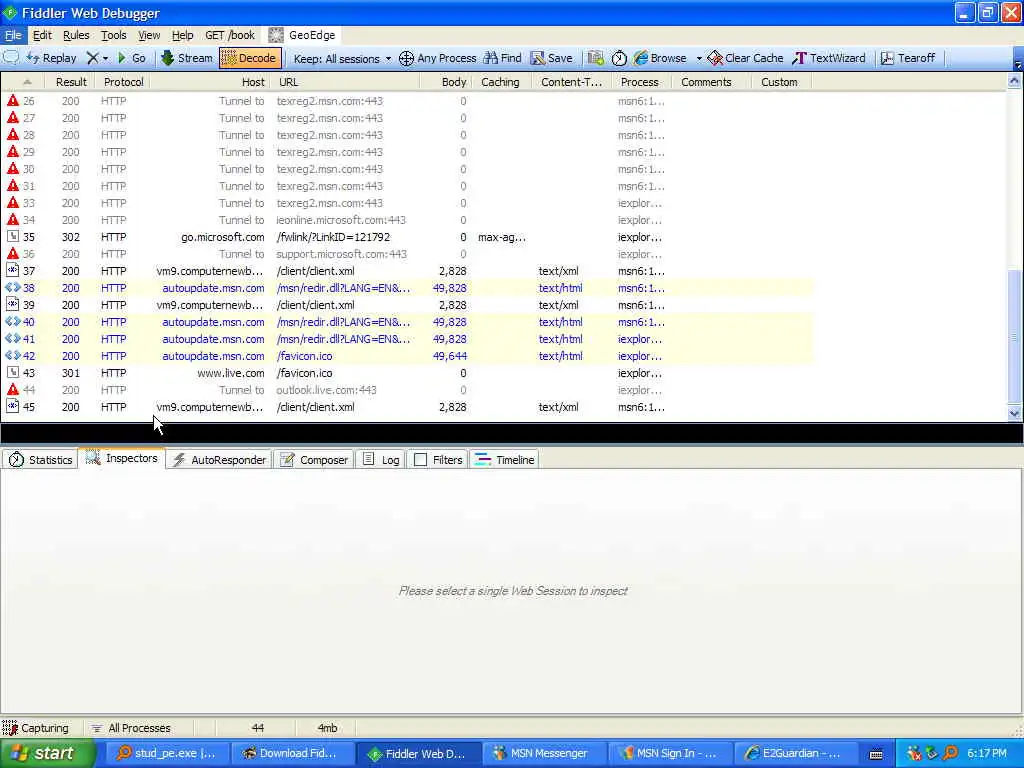Open the Timeline tab
Viewport: 1024px width, 768px height.
pyautogui.click(x=504, y=460)
